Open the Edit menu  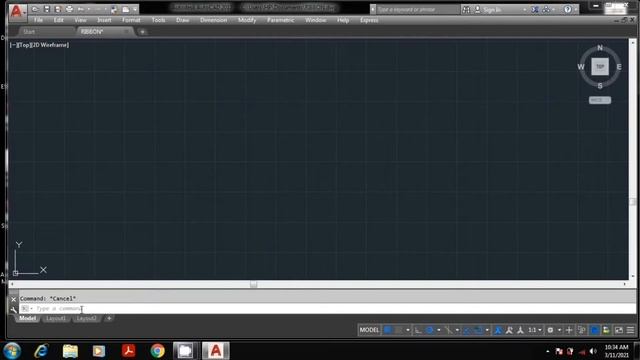[58, 20]
